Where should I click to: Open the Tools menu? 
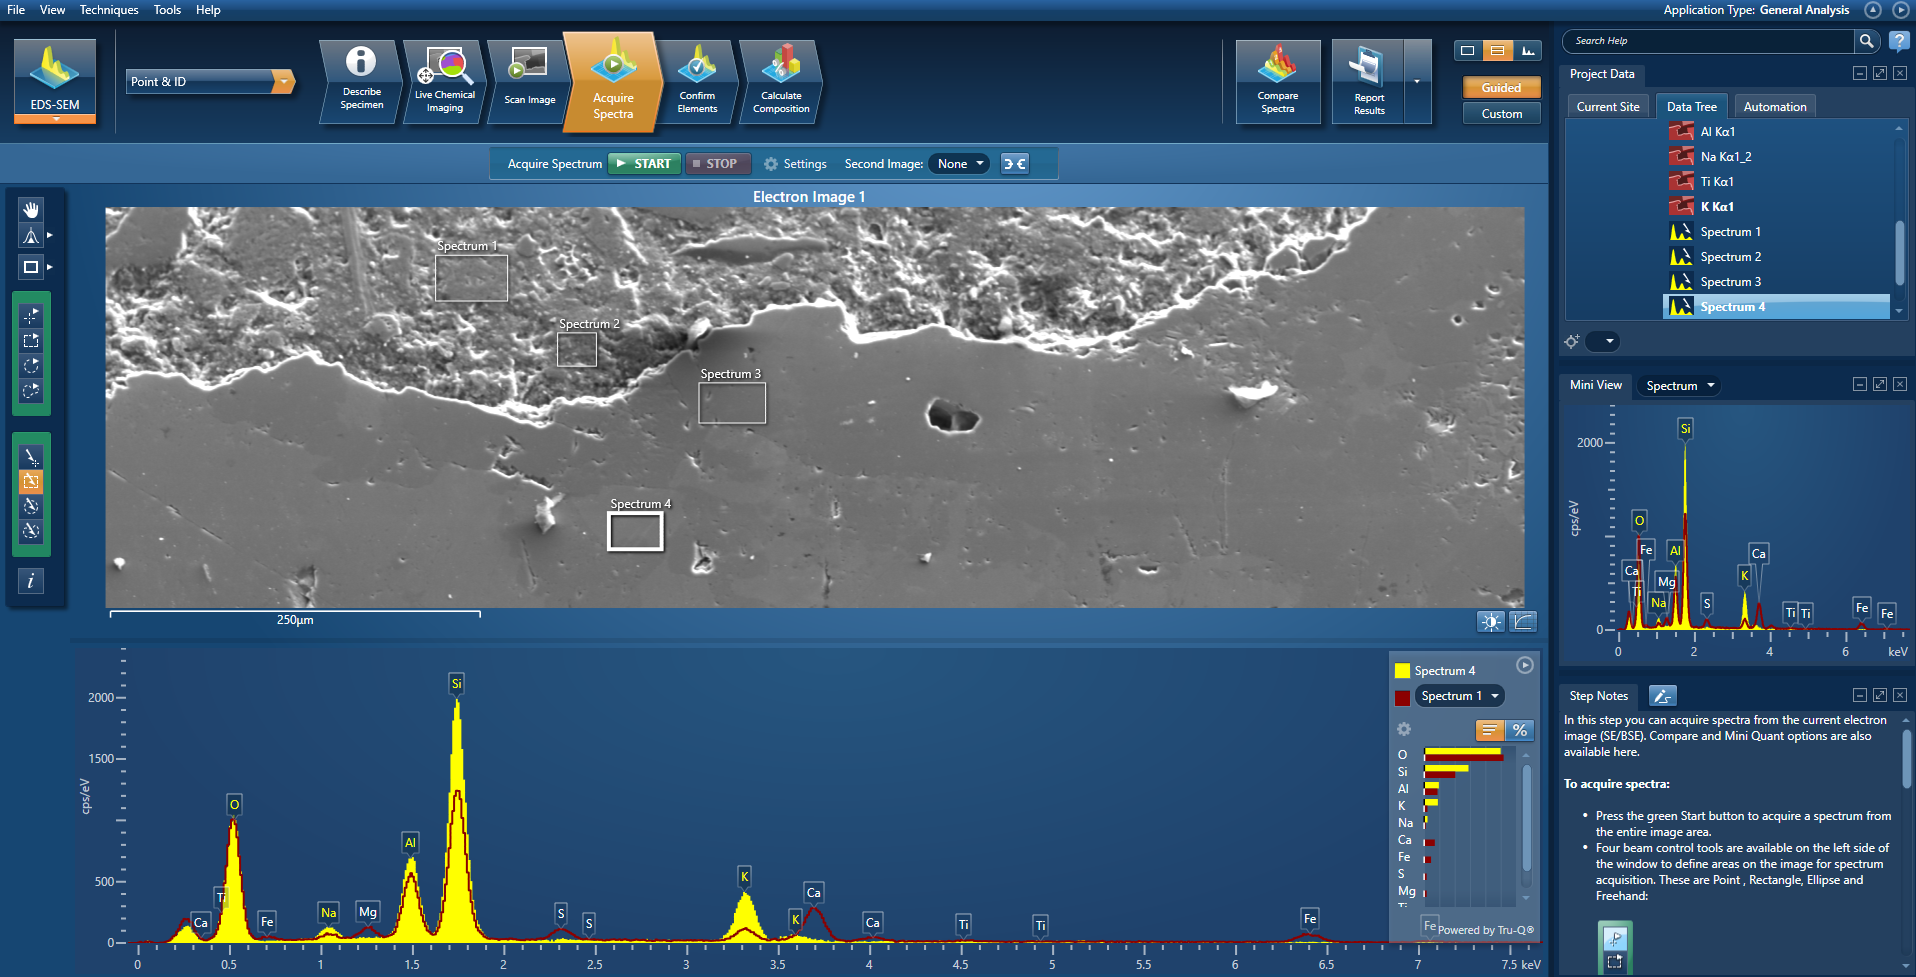[x=167, y=10]
